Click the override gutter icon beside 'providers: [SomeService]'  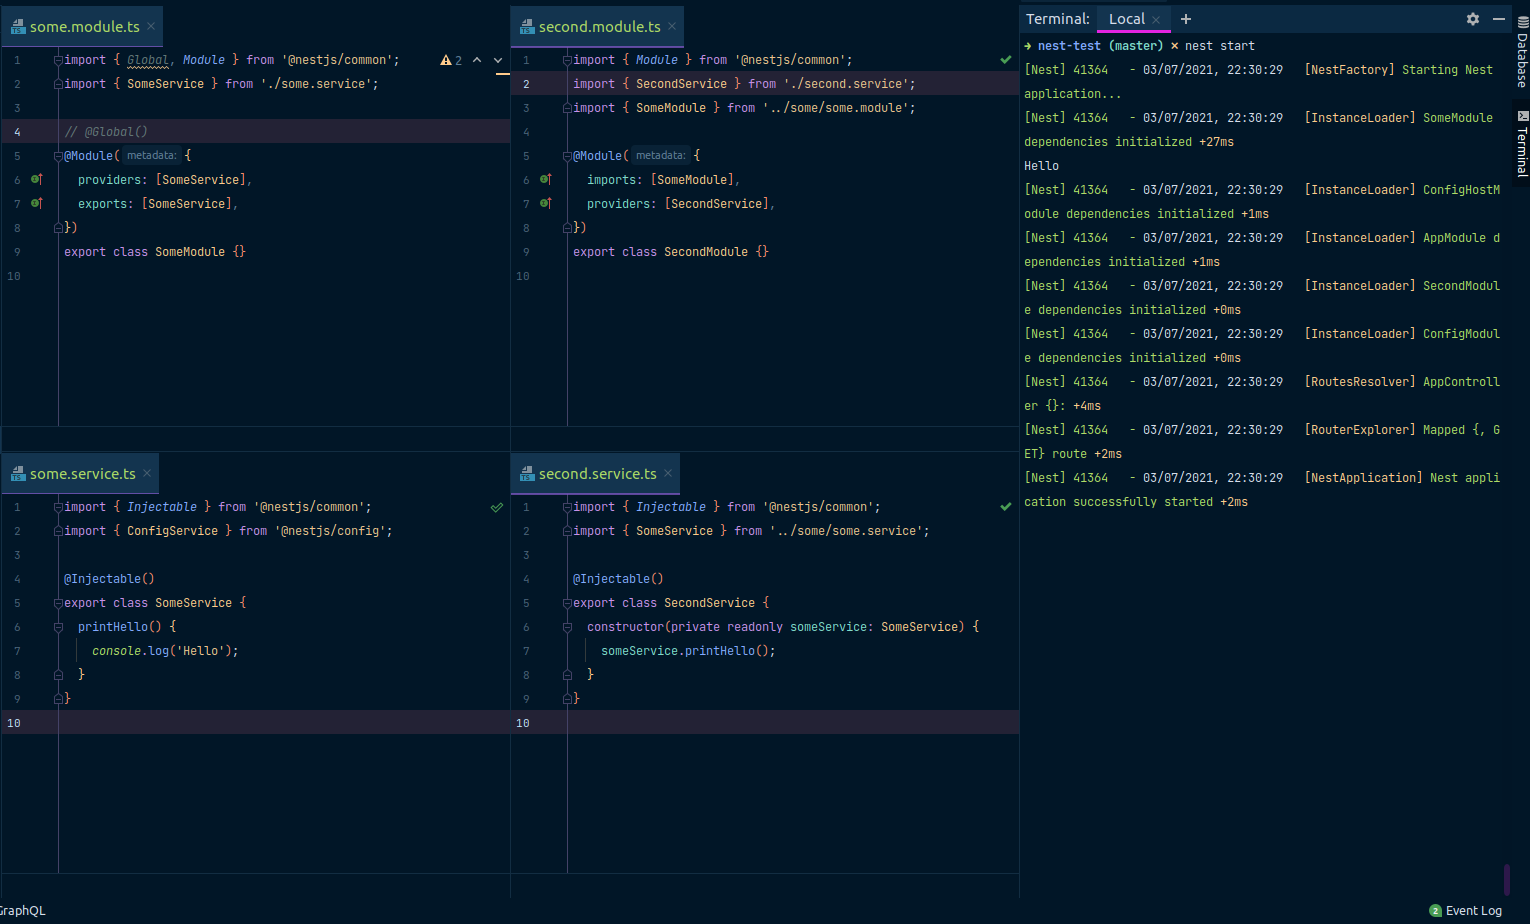click(x=37, y=179)
